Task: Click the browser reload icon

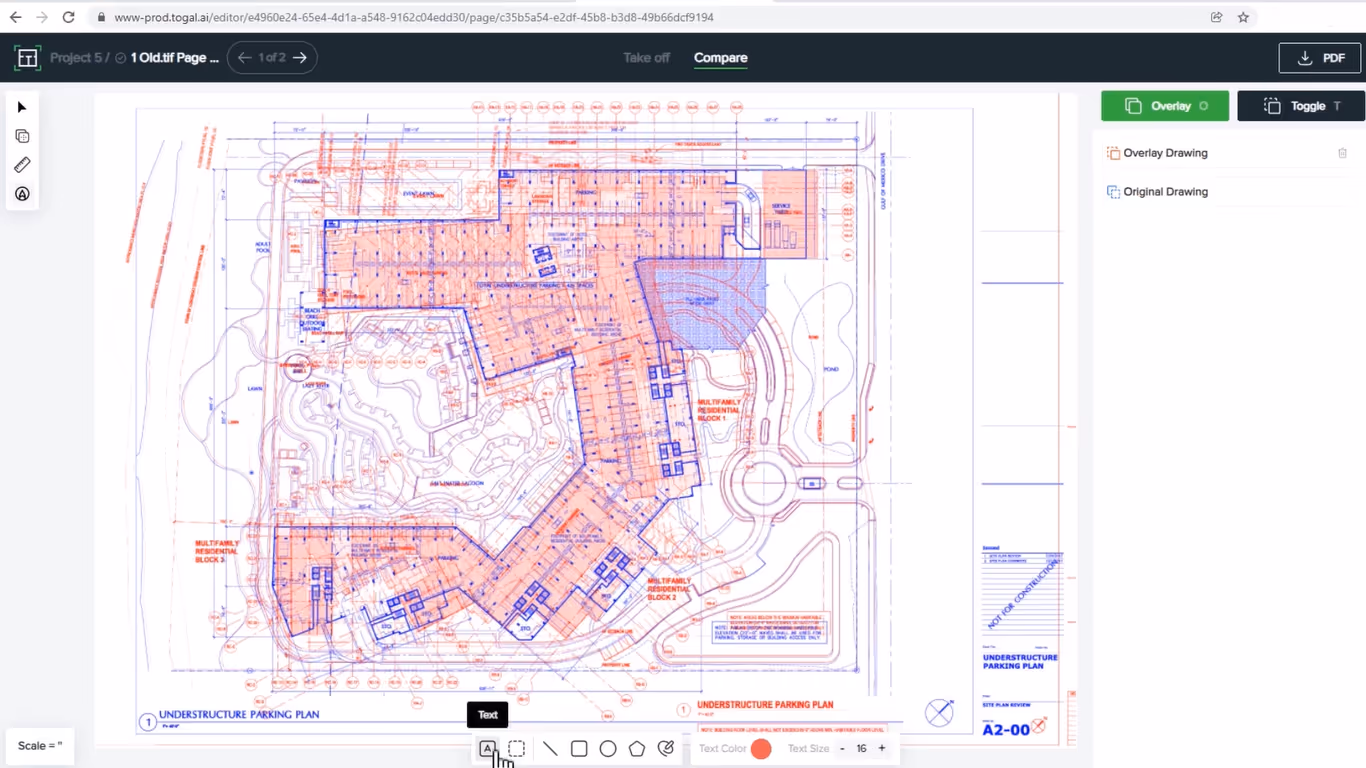Action: (68, 17)
